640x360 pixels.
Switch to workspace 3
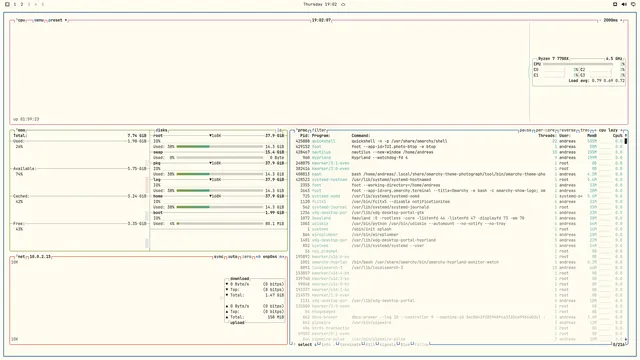click(x=29, y=4)
